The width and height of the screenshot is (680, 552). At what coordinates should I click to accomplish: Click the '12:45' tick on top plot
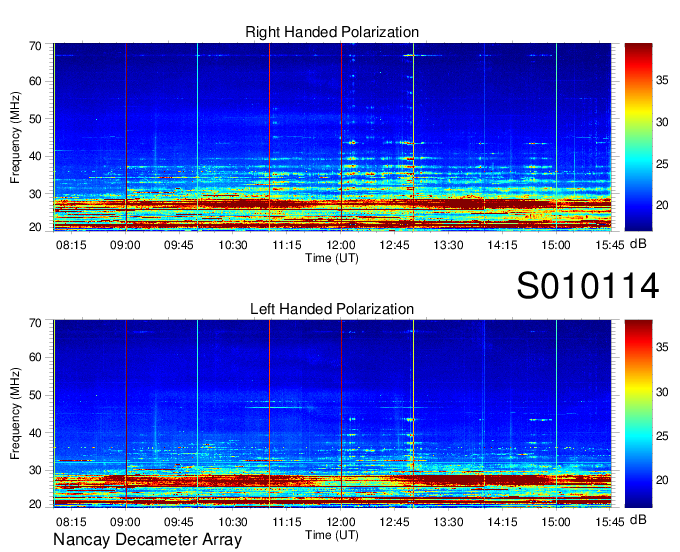[x=394, y=245]
